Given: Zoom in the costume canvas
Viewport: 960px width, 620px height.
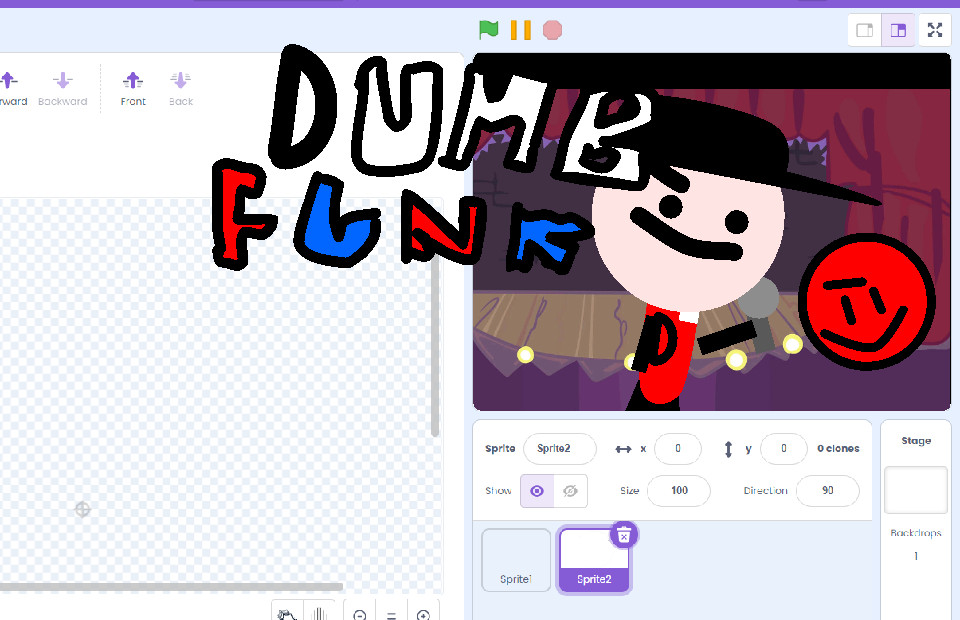Looking at the screenshot, I should (423, 614).
